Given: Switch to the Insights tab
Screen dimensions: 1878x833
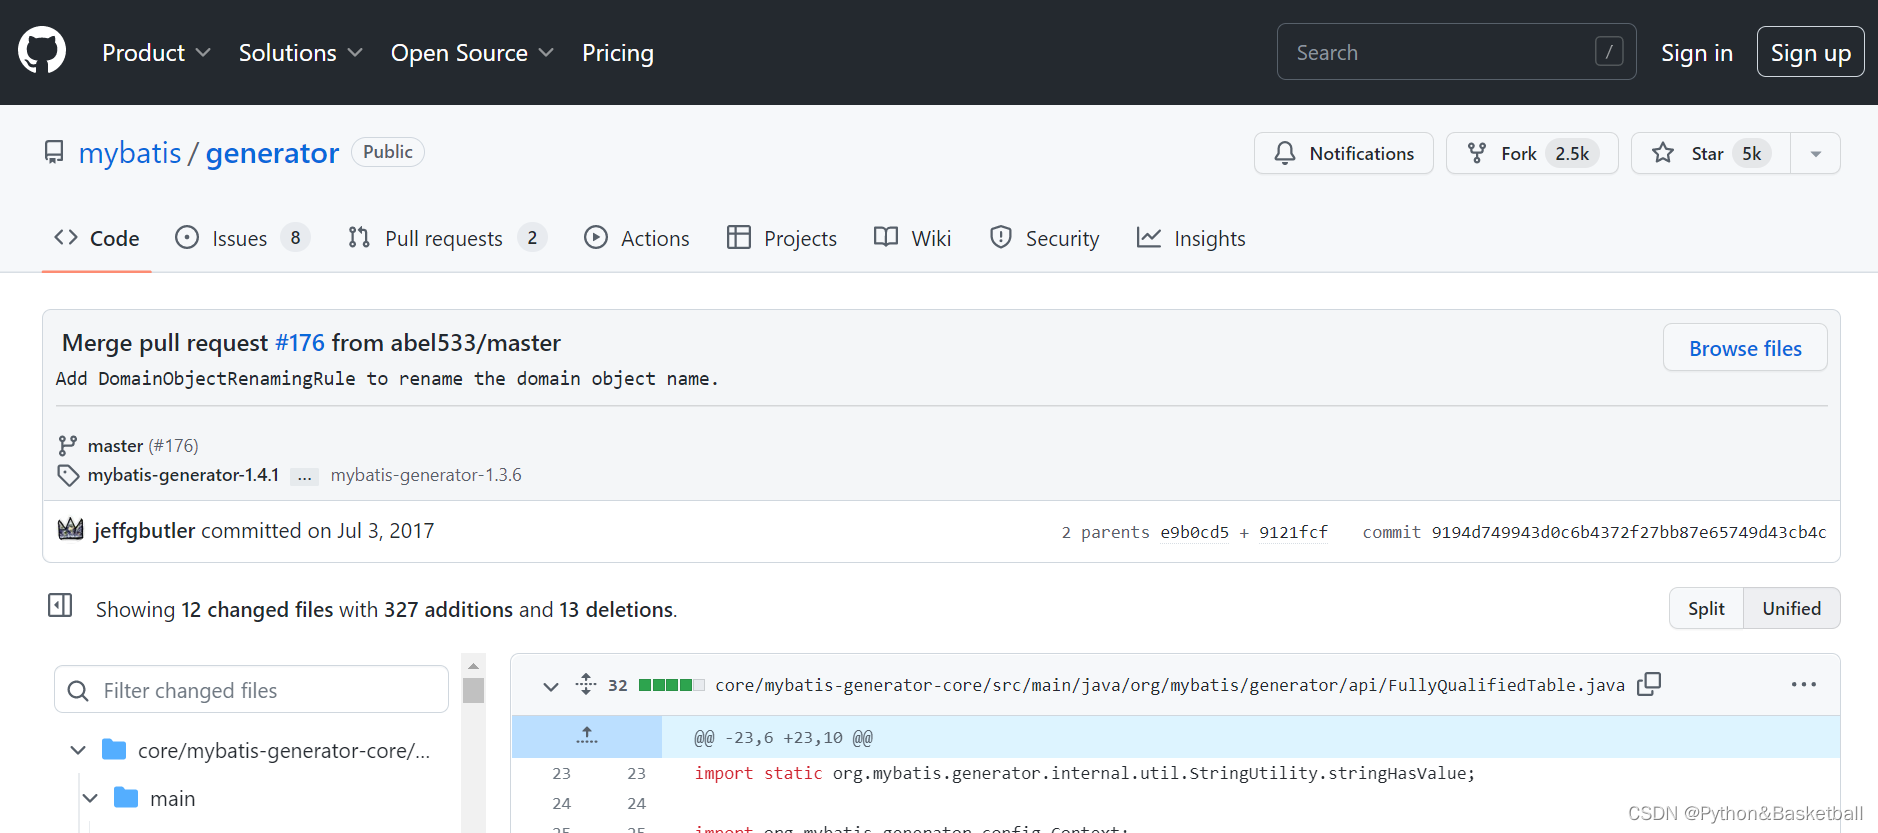Looking at the screenshot, I should click(1191, 238).
